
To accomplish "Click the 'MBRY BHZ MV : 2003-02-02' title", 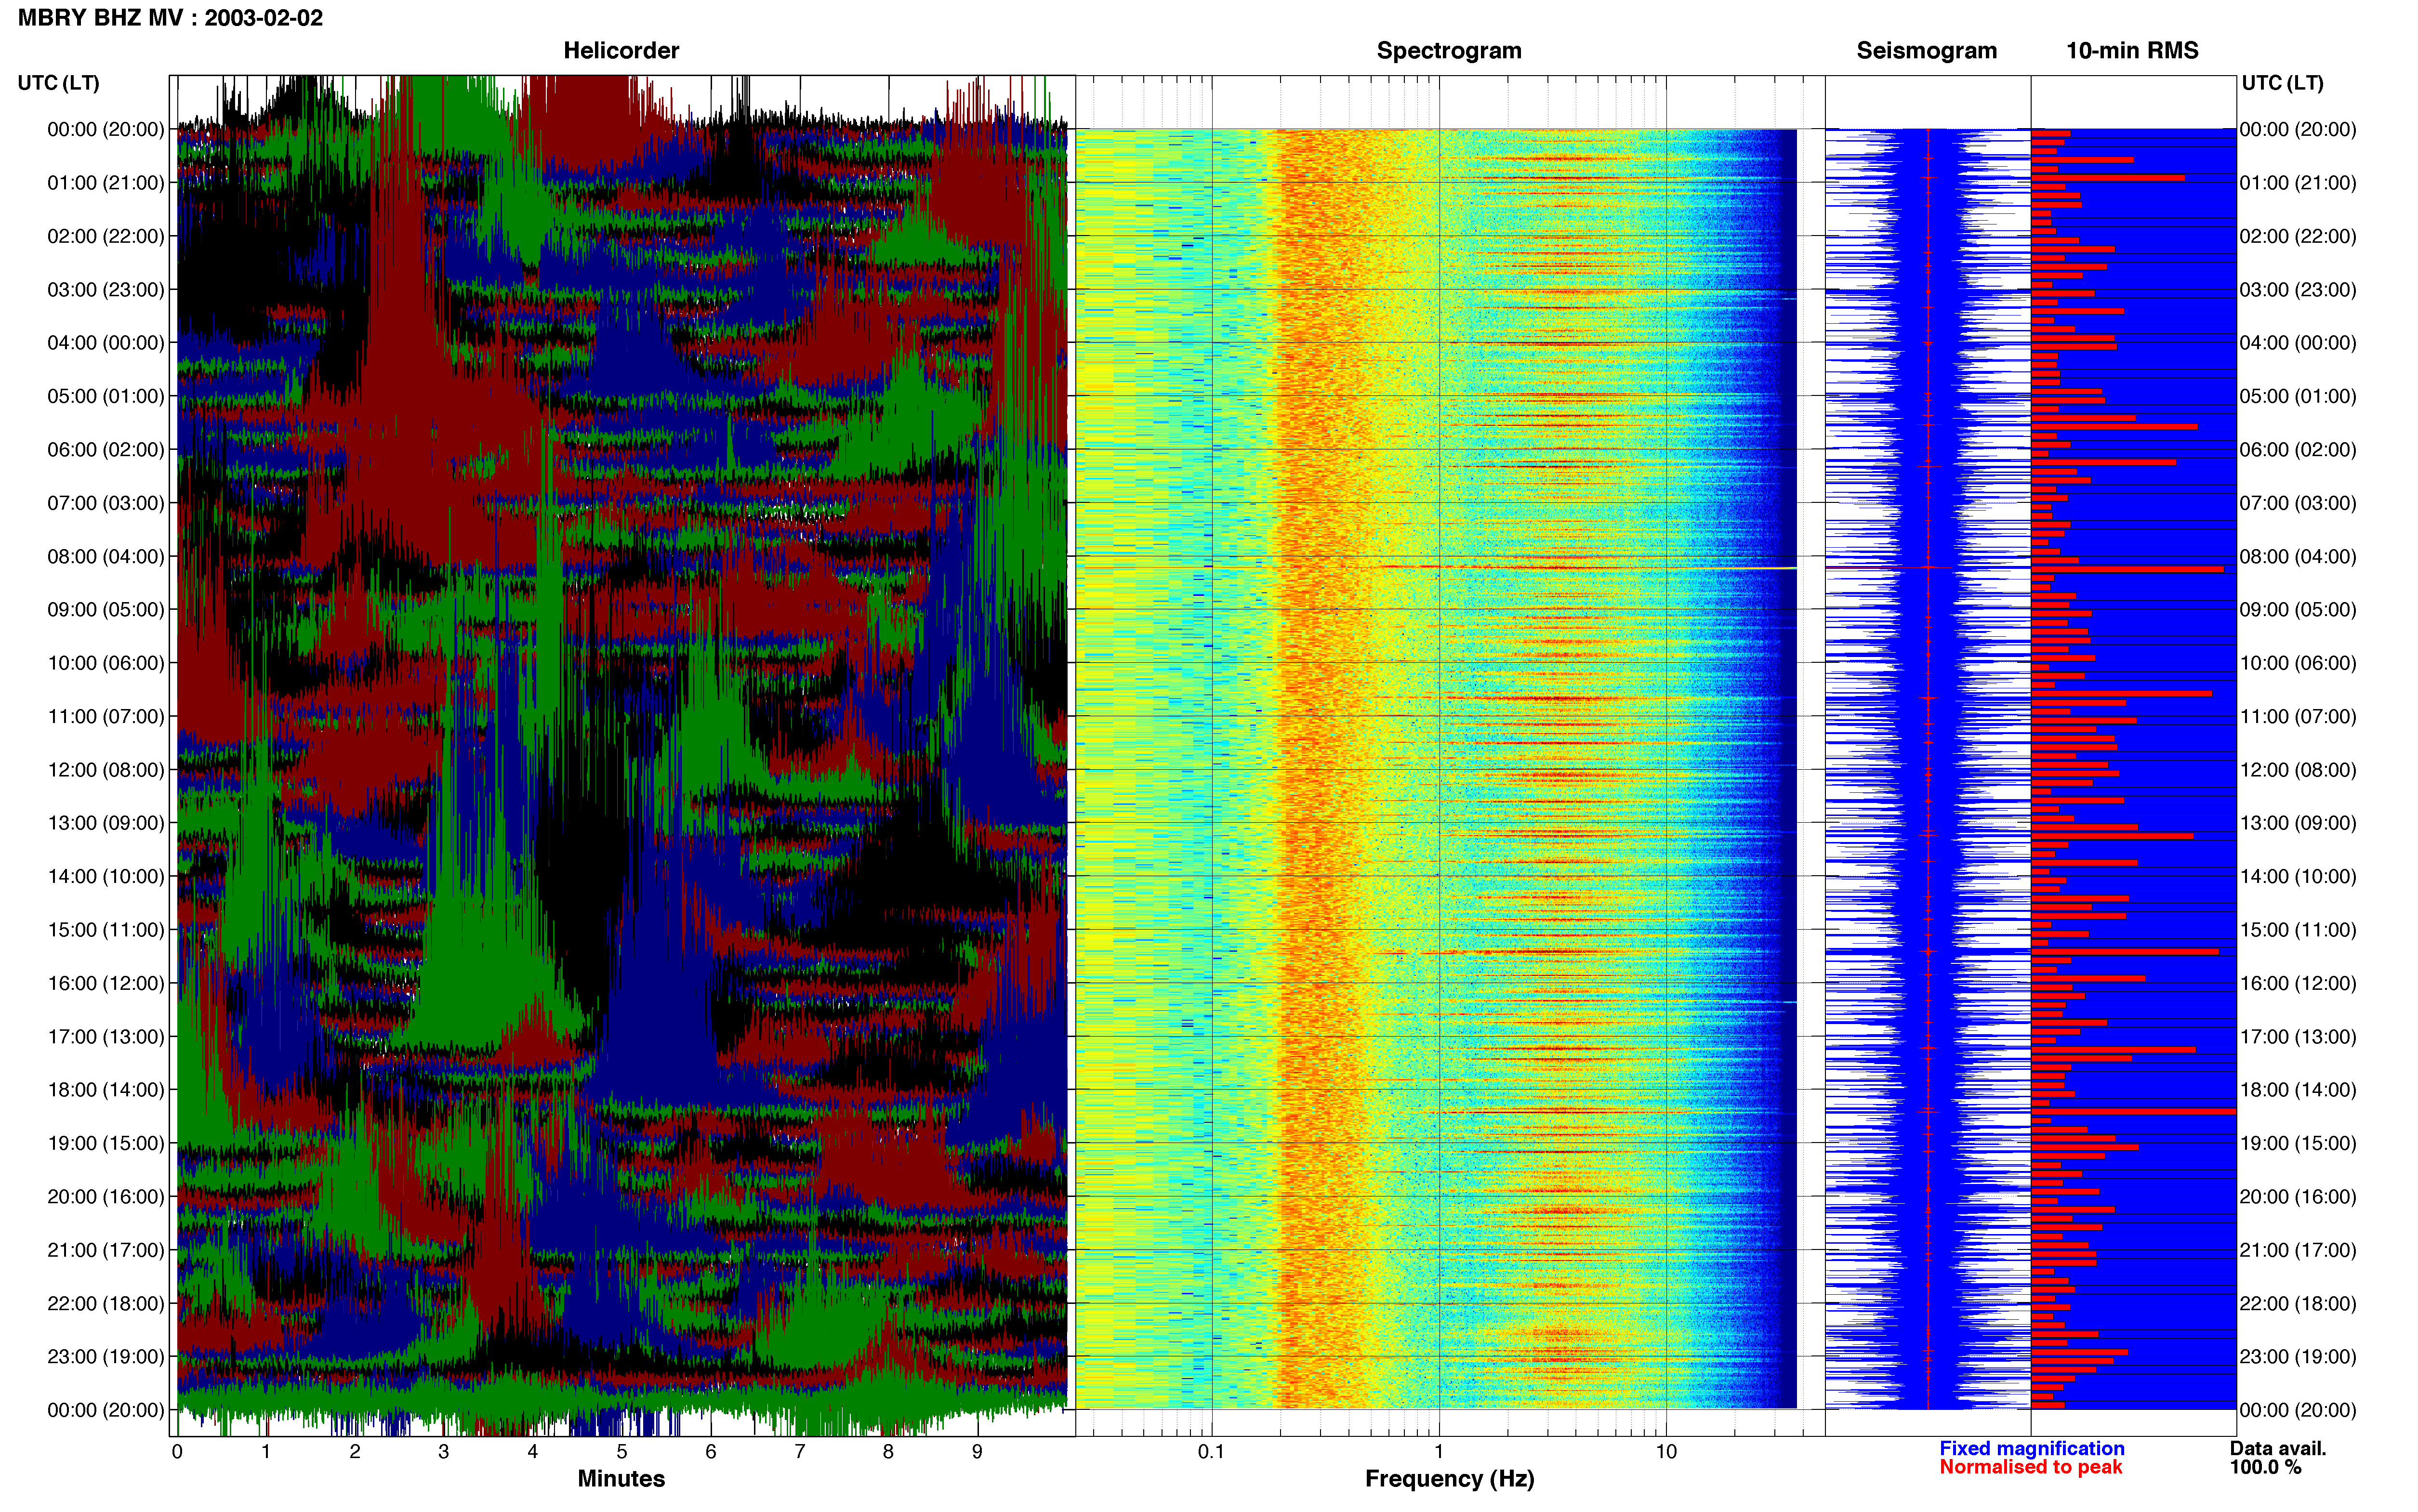I will [170, 18].
